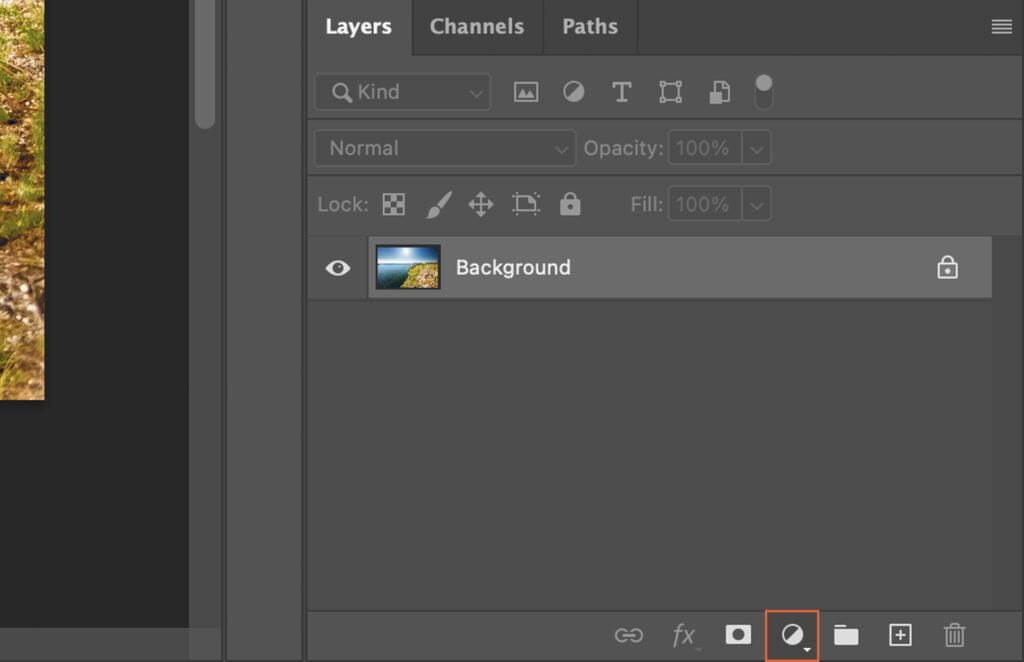Viewport: 1024px width, 662px height.
Task: Unlock the Background layer via its lock badge
Action: 946,267
